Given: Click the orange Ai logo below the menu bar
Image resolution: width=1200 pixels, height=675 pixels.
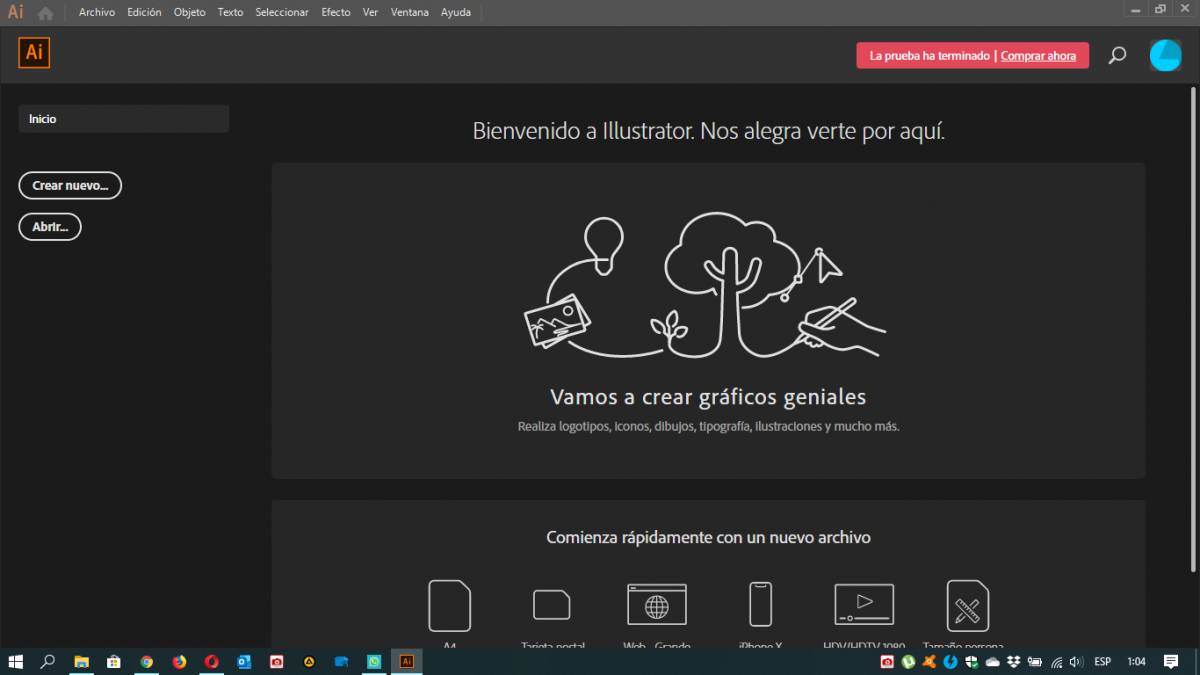Looking at the screenshot, I should [34, 53].
